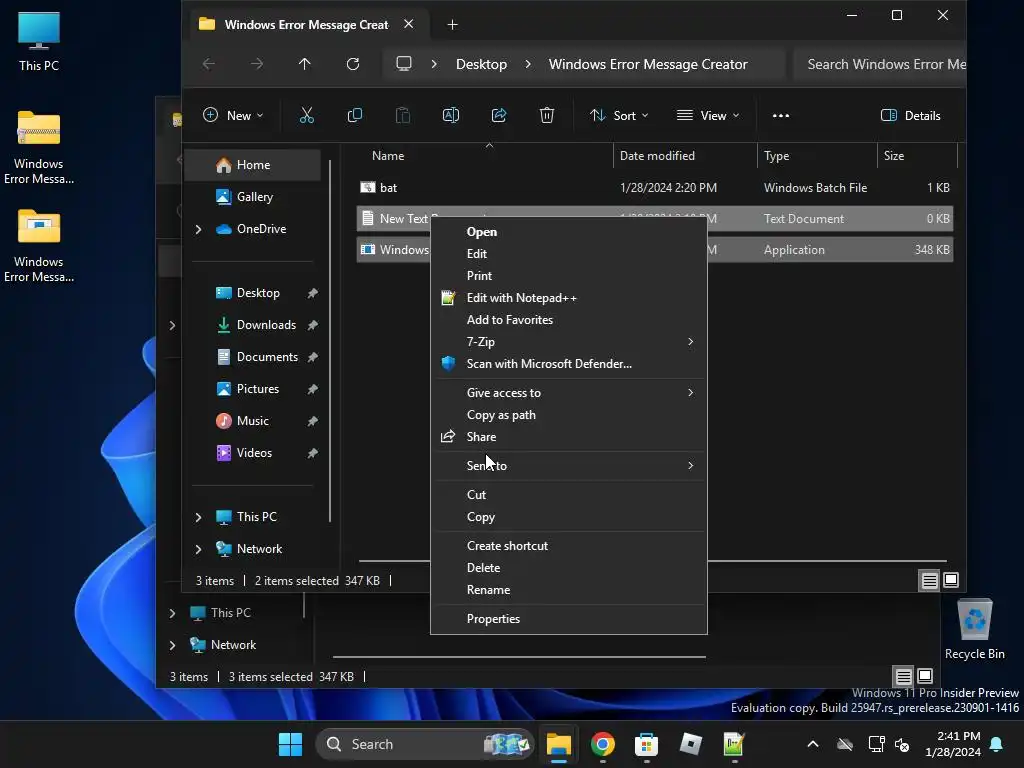Screen dimensions: 1024x768
Task: Click the Share toolbar icon
Action: coord(499,116)
